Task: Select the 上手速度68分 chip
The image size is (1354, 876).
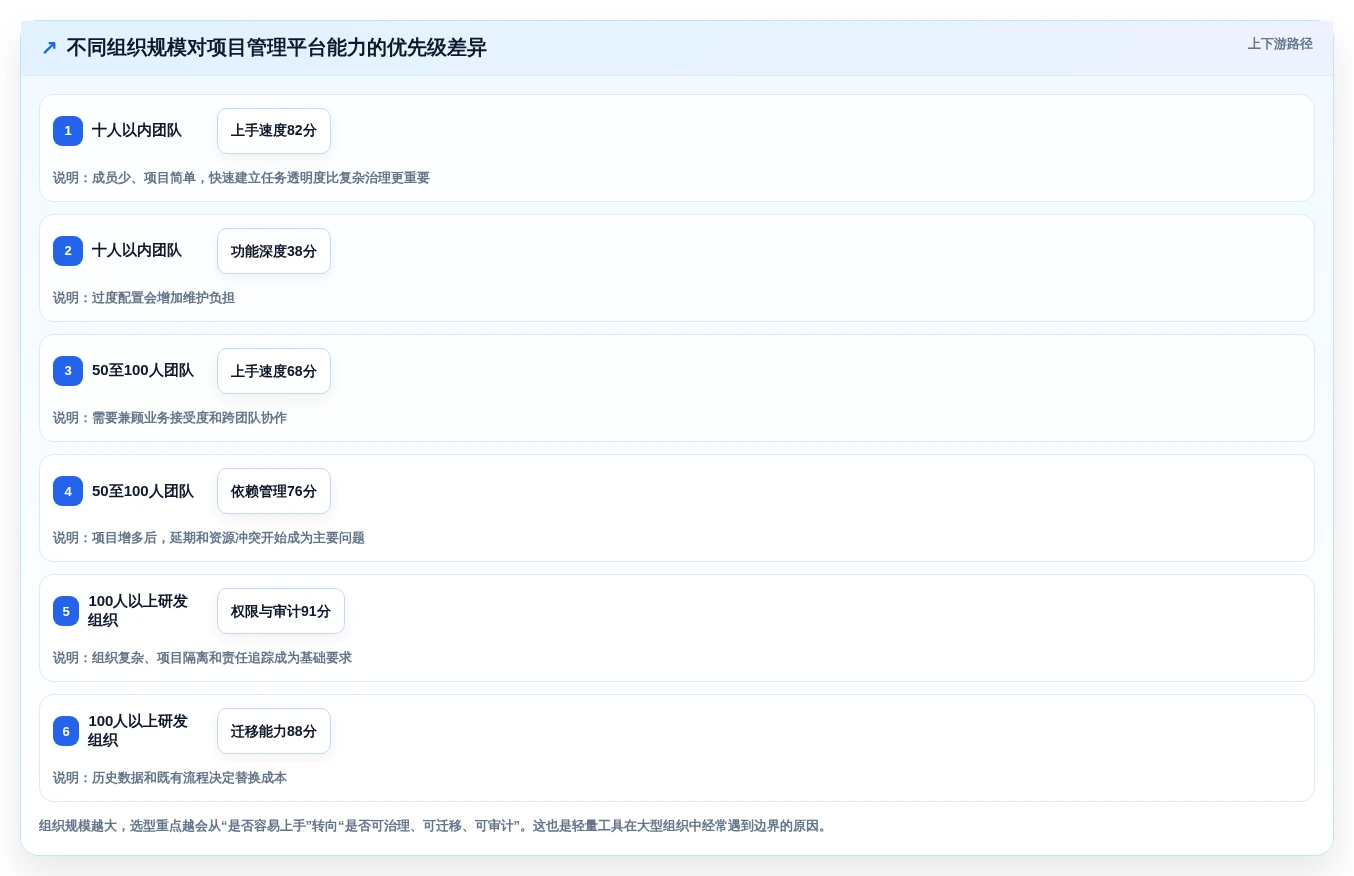Action: tap(274, 371)
